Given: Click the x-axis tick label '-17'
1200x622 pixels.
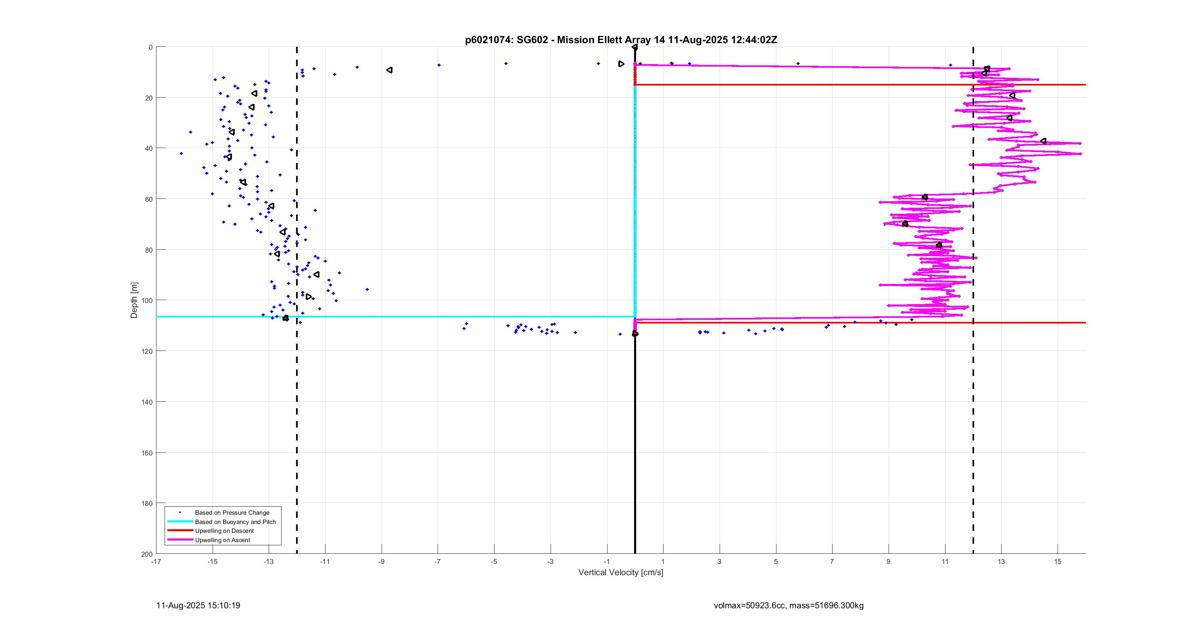Looking at the screenshot, I should [x=156, y=562].
